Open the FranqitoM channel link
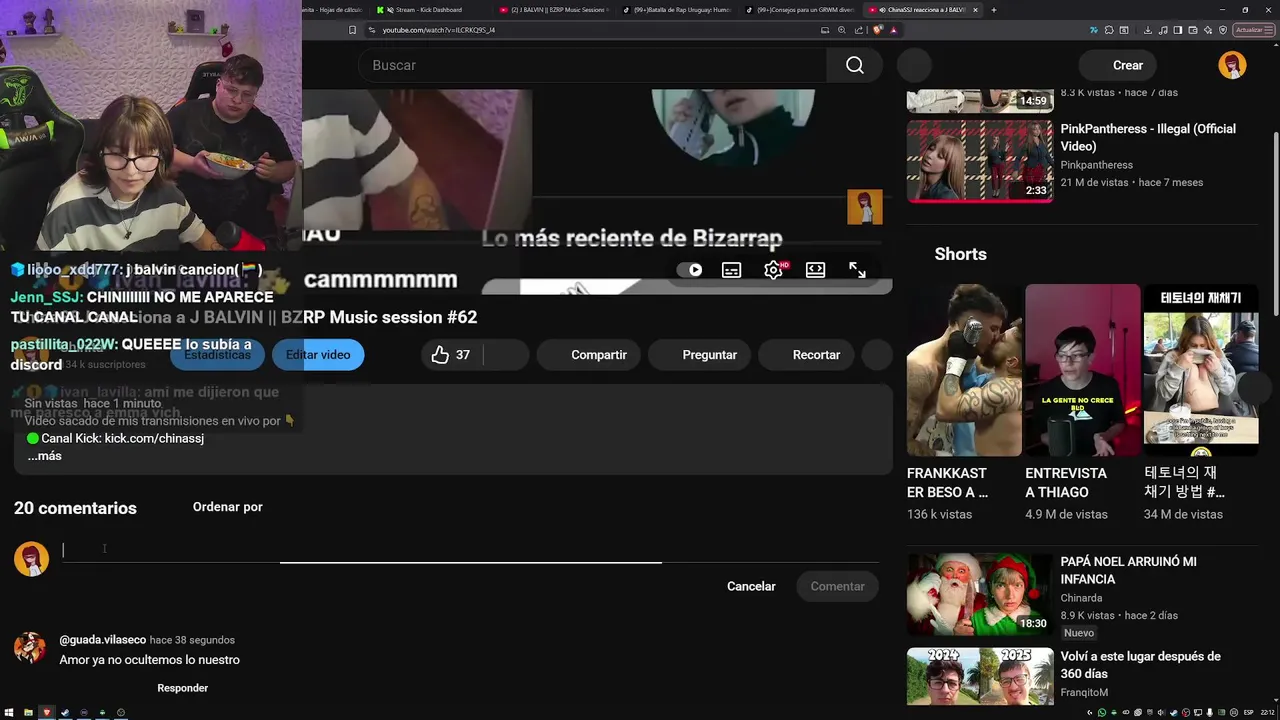The image size is (1280, 720). [1084, 692]
